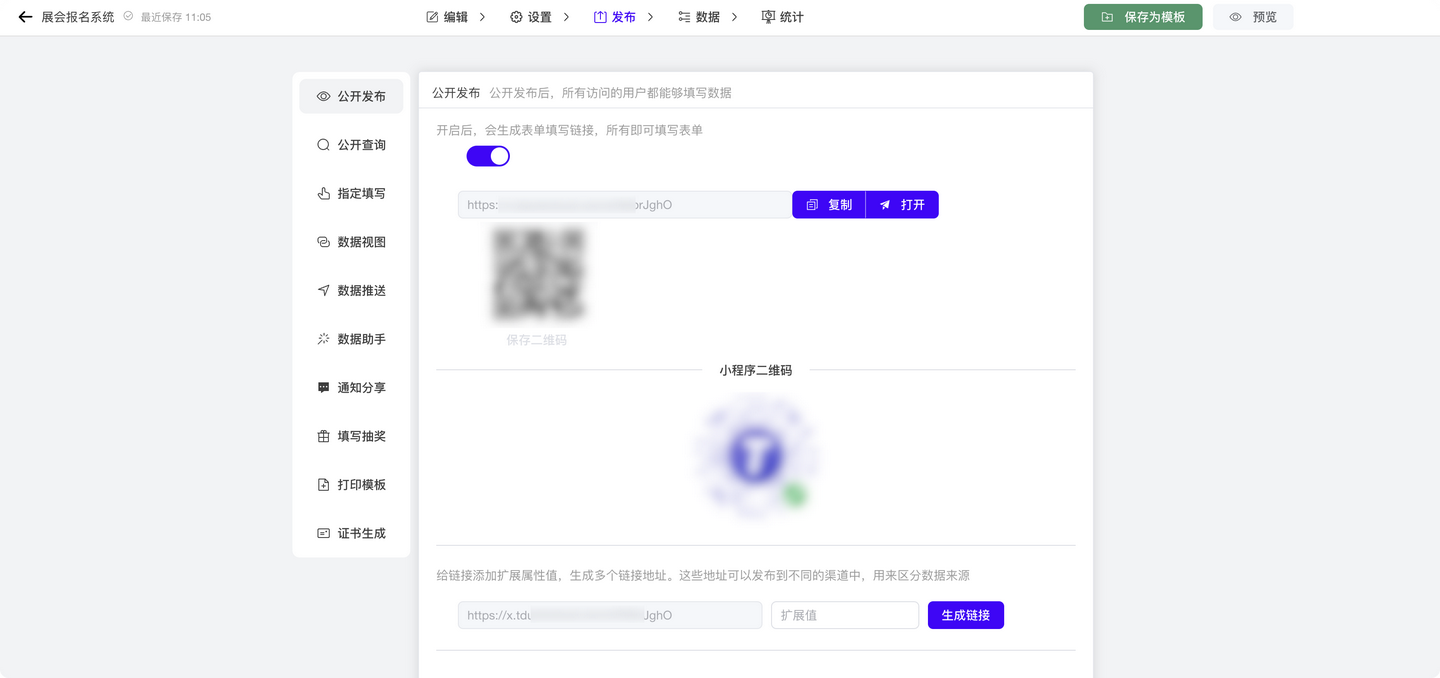1440x678 pixels.
Task: Toggle the public publishing switch off
Action: pos(488,156)
